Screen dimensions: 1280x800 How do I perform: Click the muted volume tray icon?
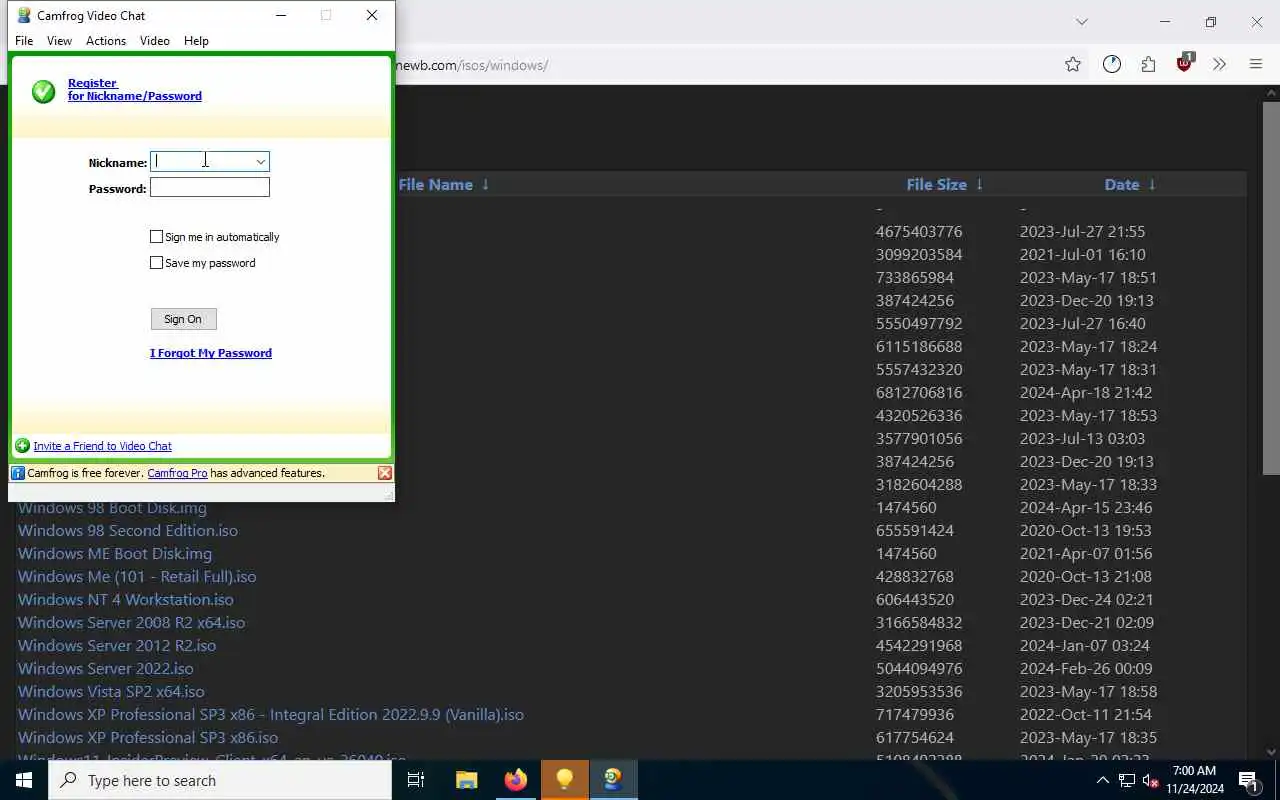coord(1150,780)
